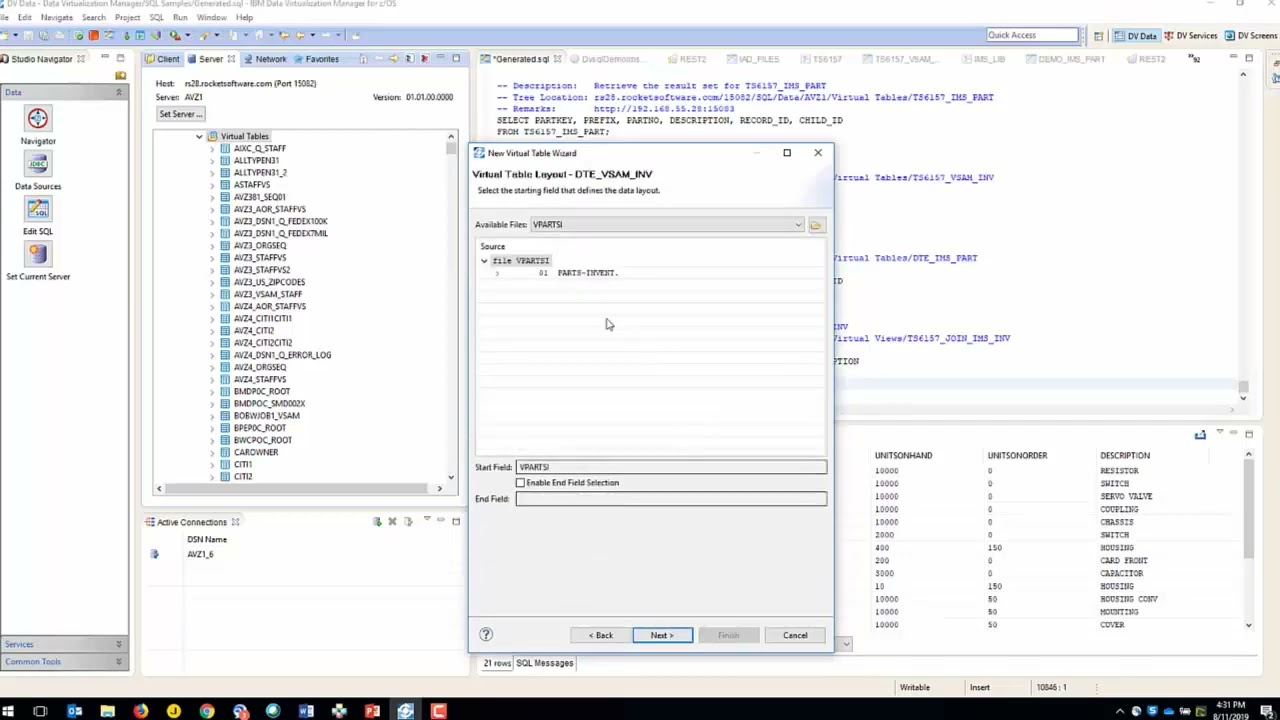Expand the Services section
The image size is (1280, 720).
click(x=64, y=644)
